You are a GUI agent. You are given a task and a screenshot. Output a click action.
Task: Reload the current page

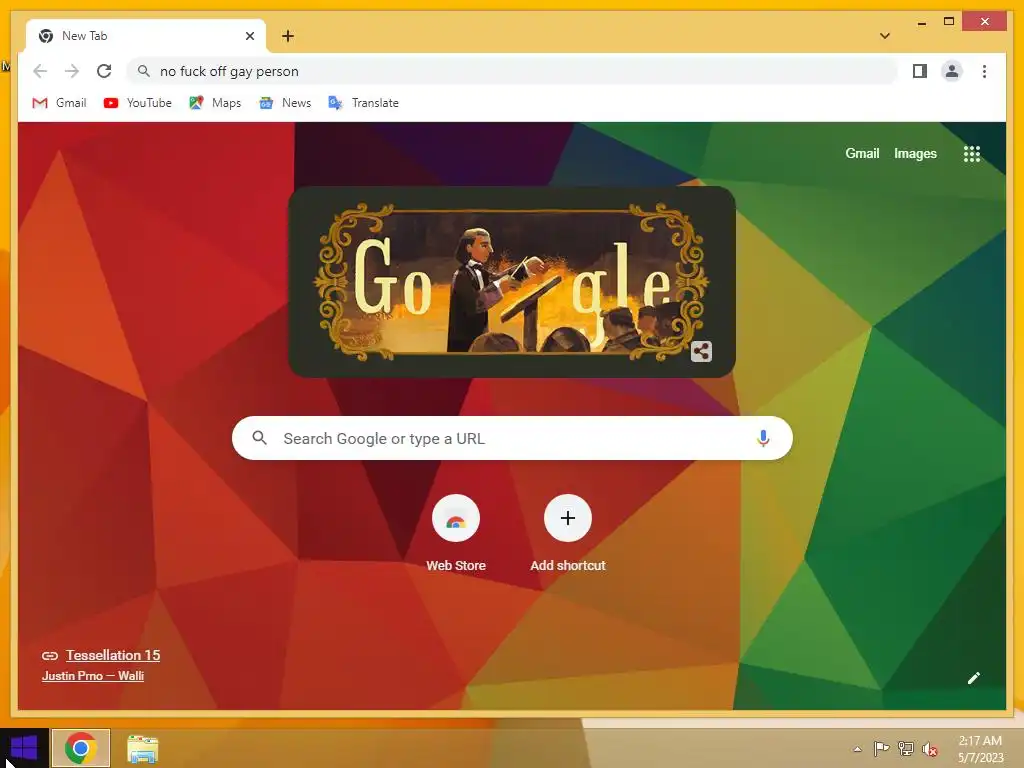coord(104,71)
